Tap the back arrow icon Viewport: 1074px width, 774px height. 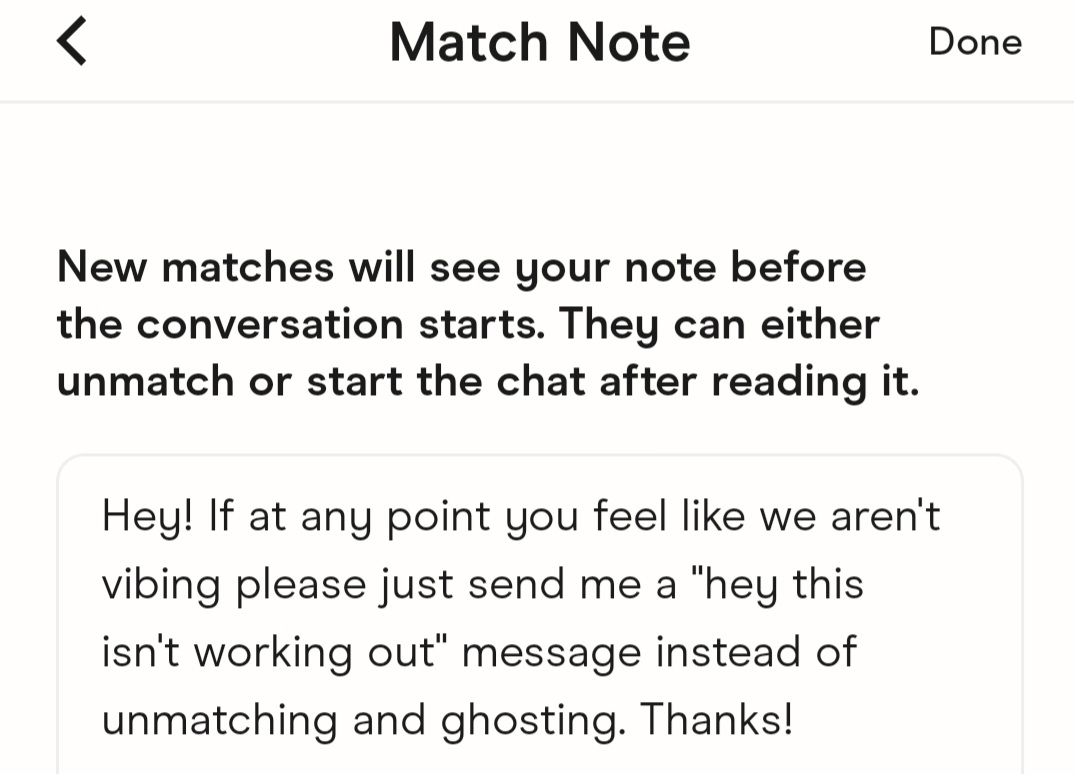[x=72, y=43]
